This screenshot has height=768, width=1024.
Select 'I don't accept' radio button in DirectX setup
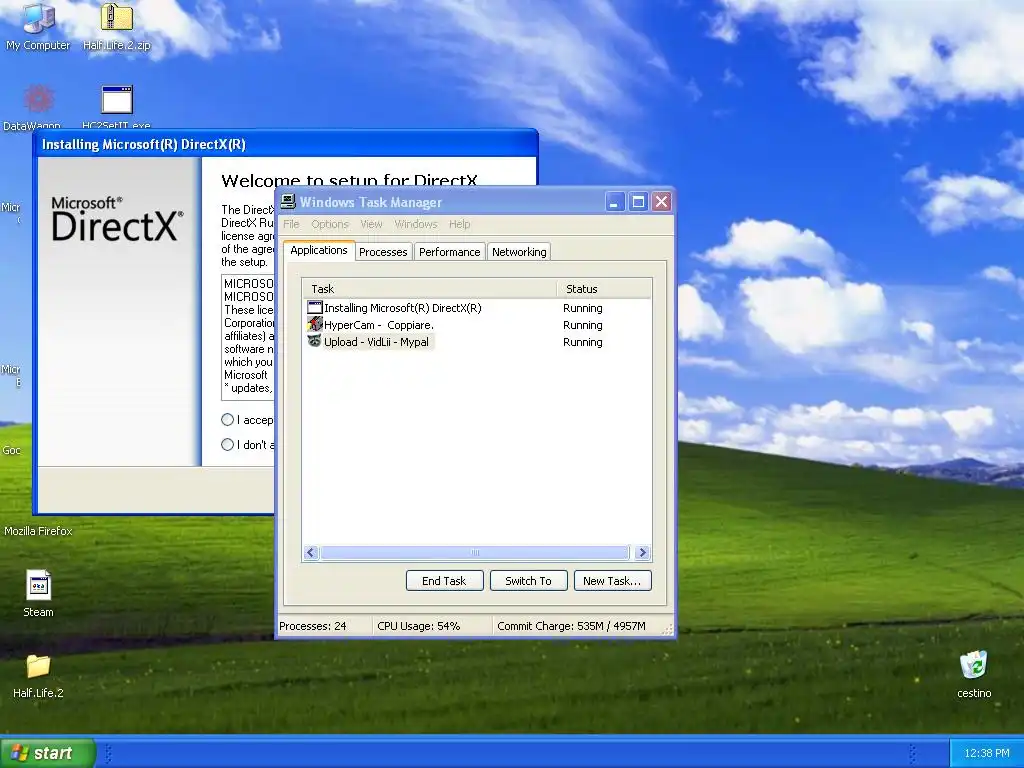coord(227,445)
